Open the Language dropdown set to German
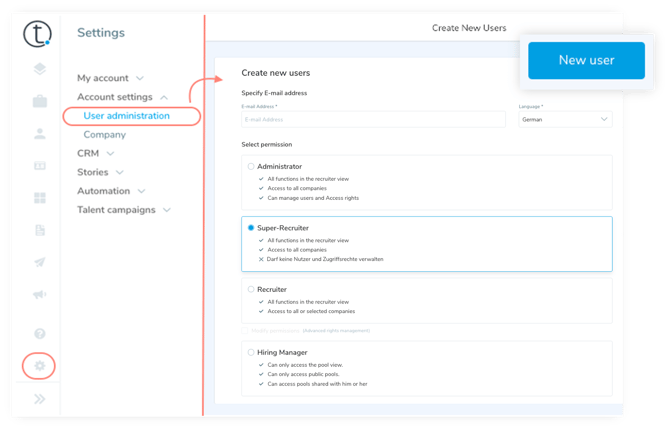670x430 pixels. pyautogui.click(x=565, y=119)
